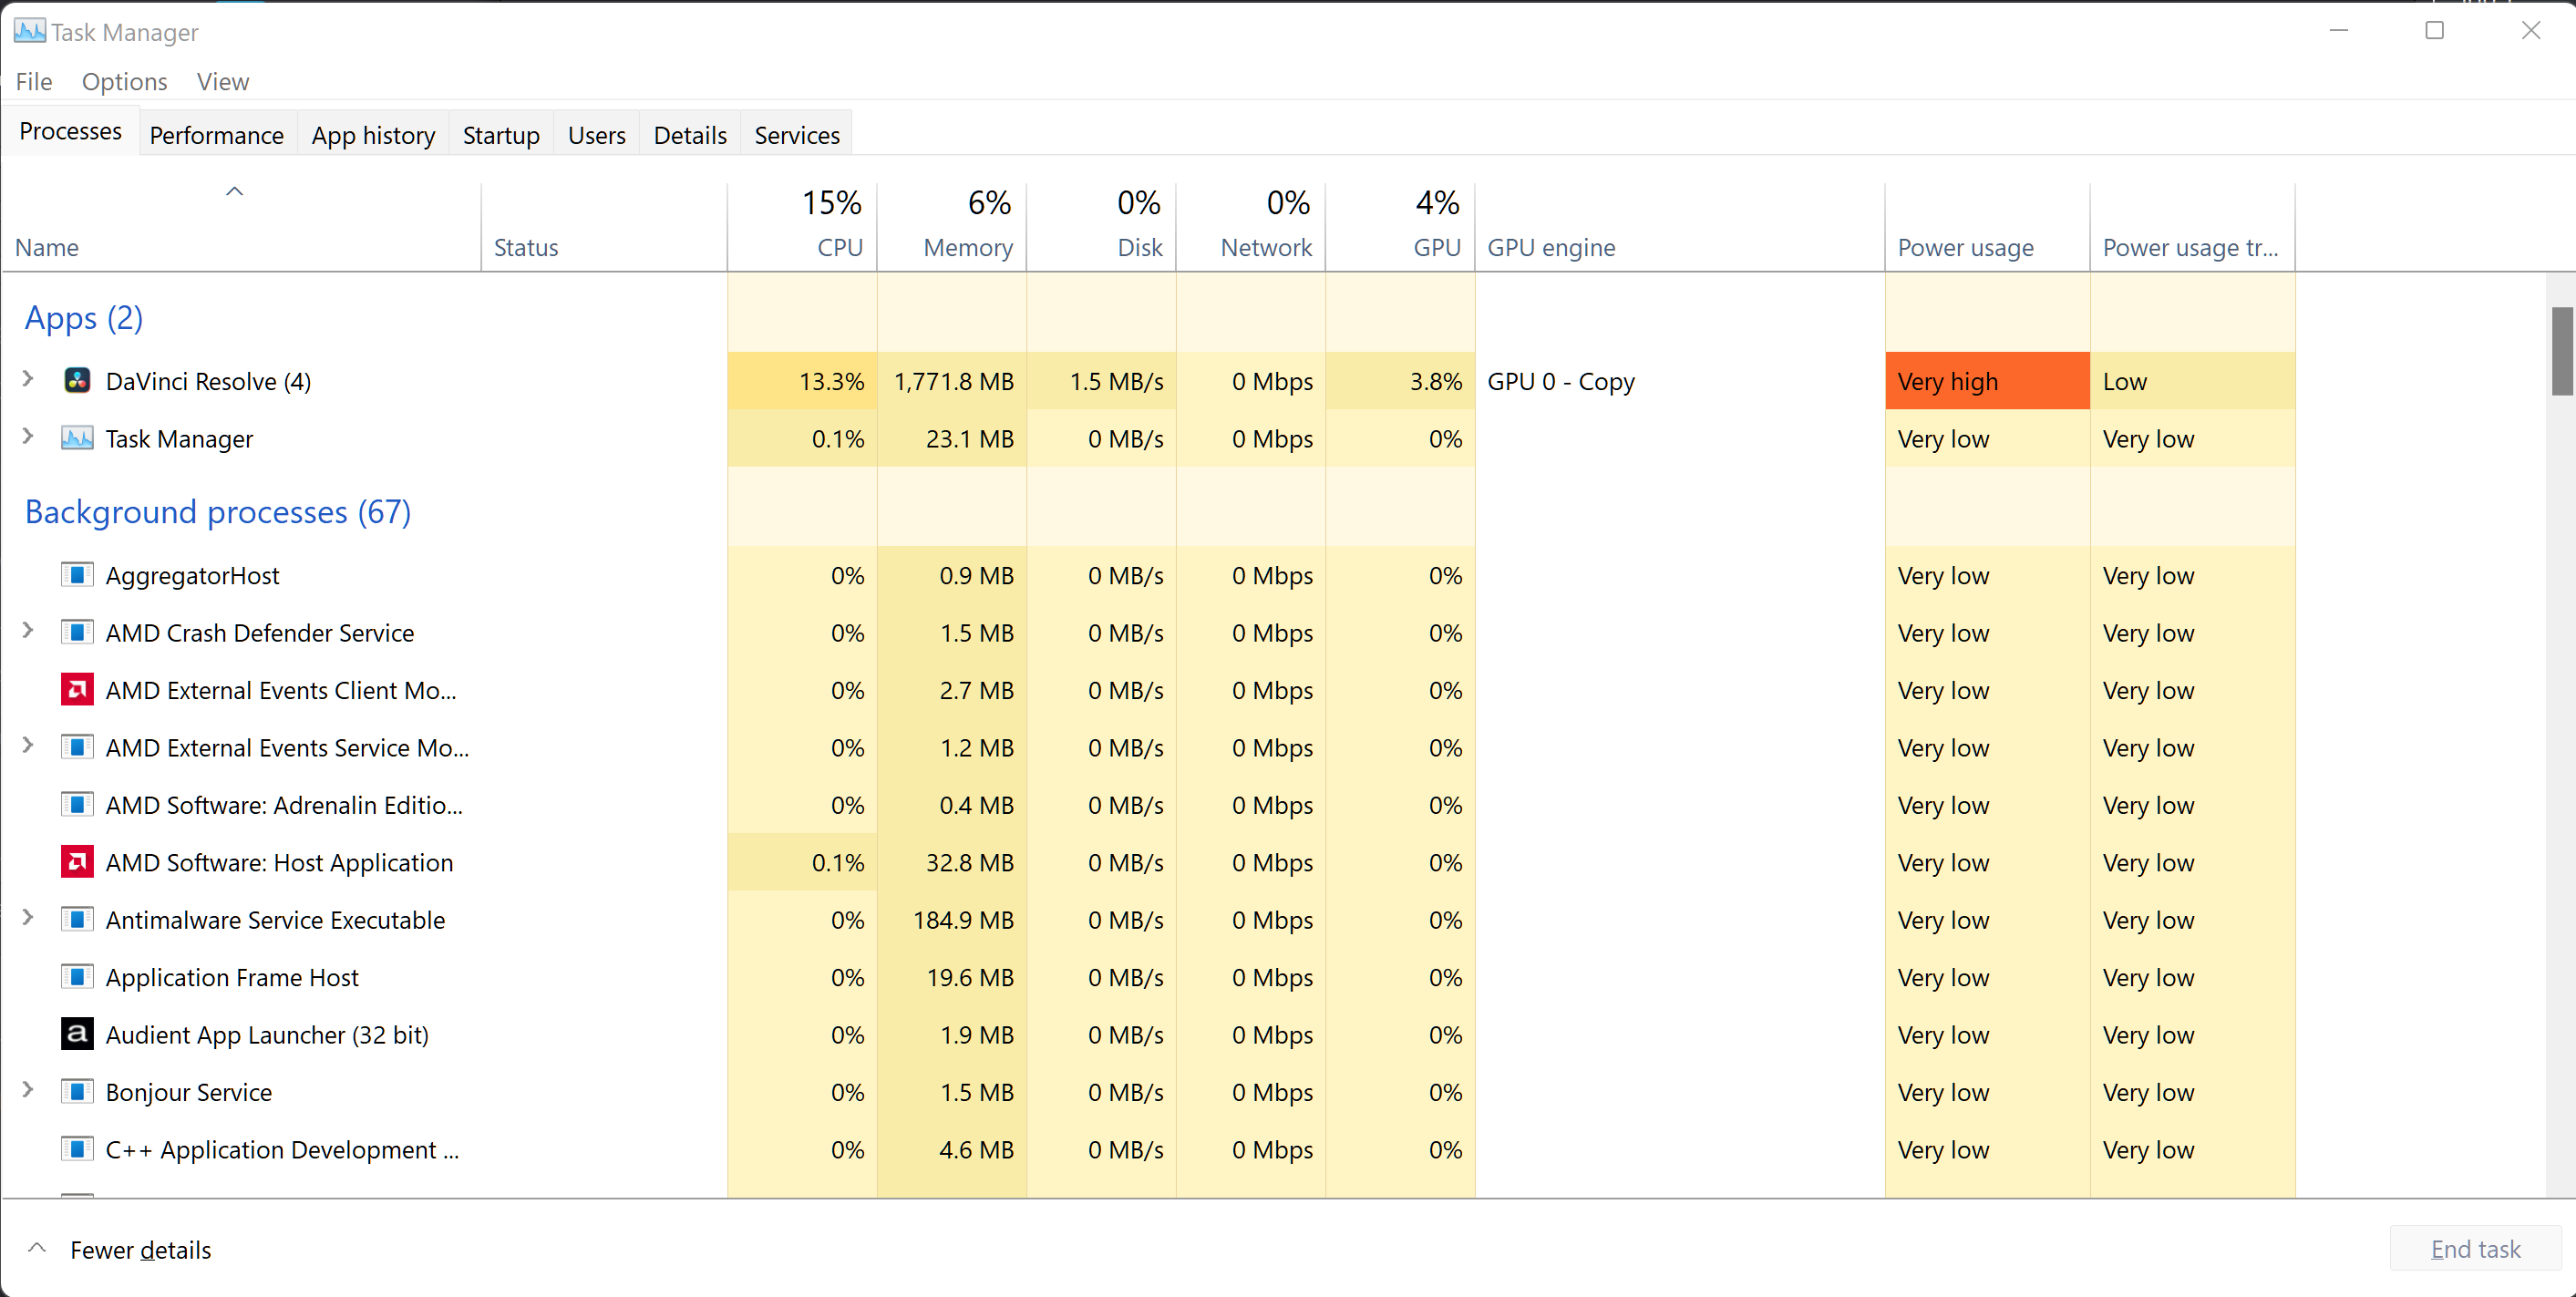Open the File menu
This screenshot has height=1297, width=2576.
(34, 81)
